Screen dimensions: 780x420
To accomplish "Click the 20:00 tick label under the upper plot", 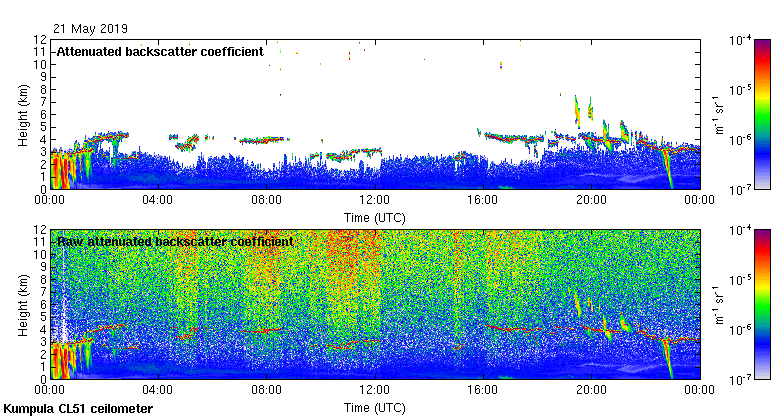I will (x=591, y=200).
